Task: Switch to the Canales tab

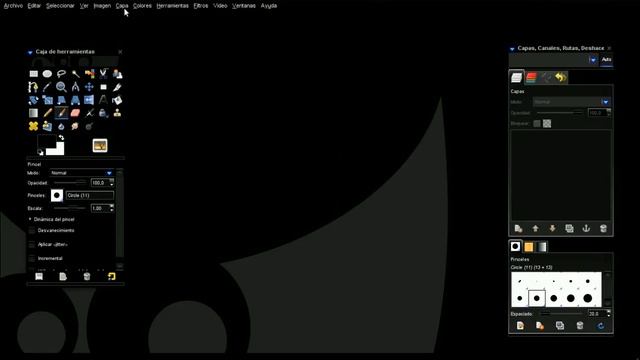Action: [x=531, y=77]
